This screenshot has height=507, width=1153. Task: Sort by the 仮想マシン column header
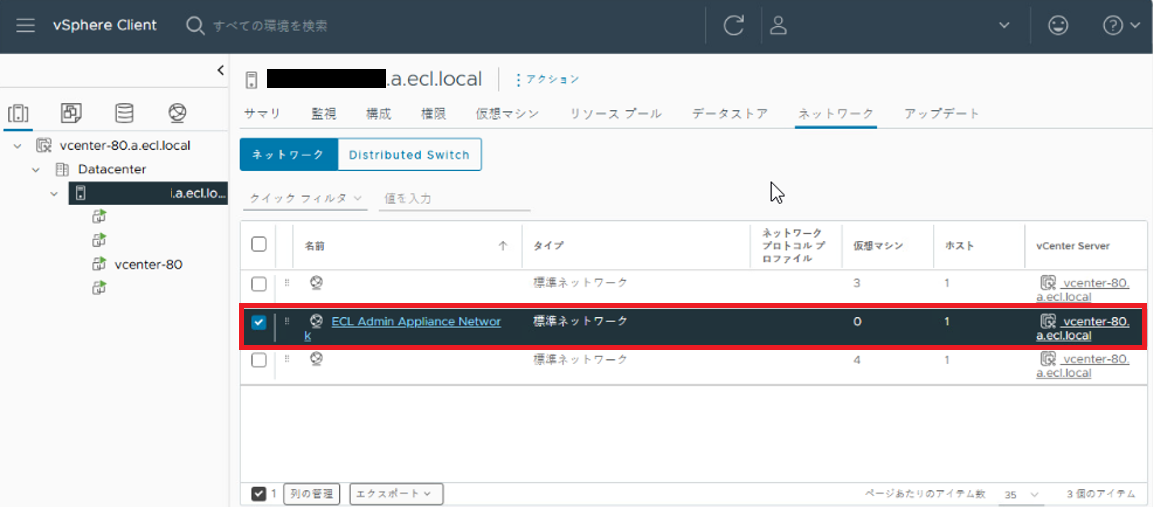click(x=878, y=246)
